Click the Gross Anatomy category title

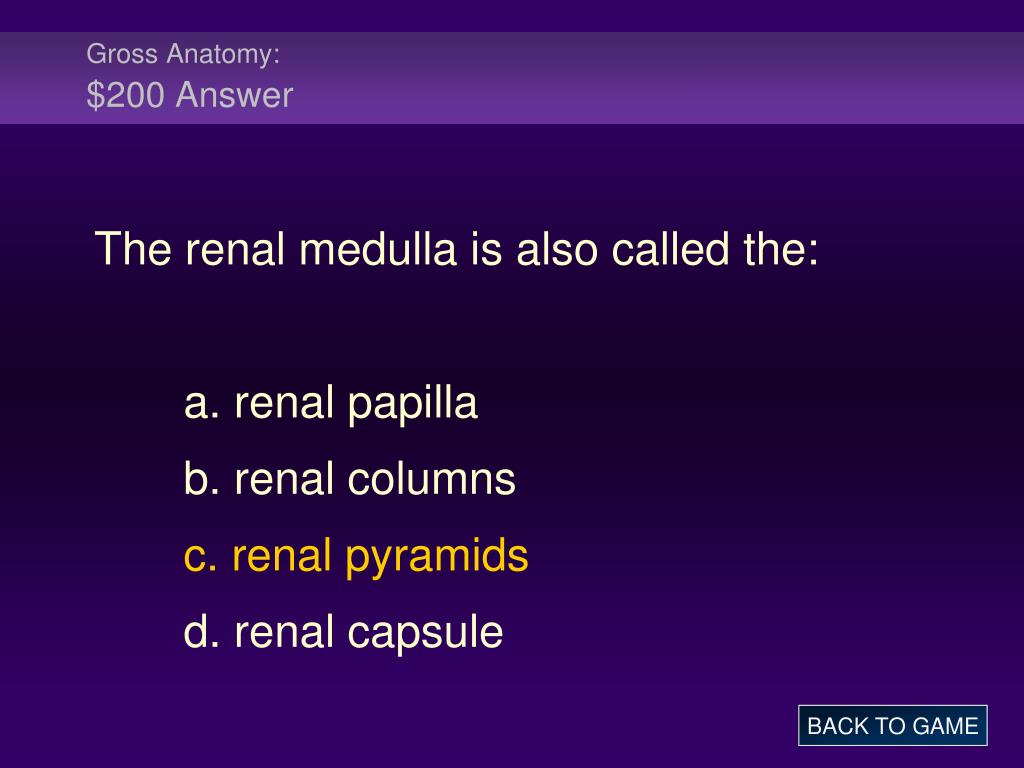(x=184, y=54)
